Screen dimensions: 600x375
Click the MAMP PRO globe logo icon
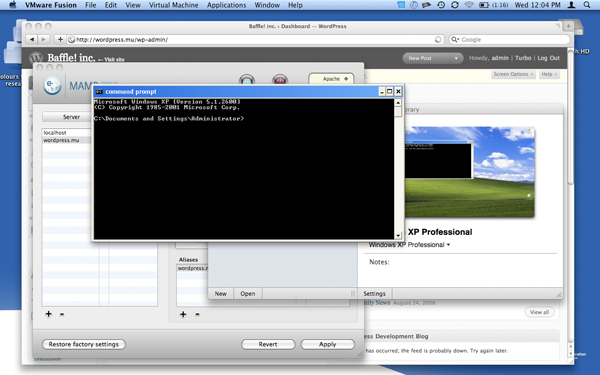point(52,86)
